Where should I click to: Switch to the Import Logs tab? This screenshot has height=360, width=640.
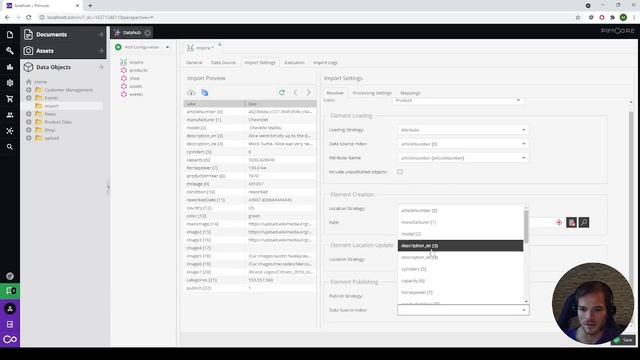325,62
